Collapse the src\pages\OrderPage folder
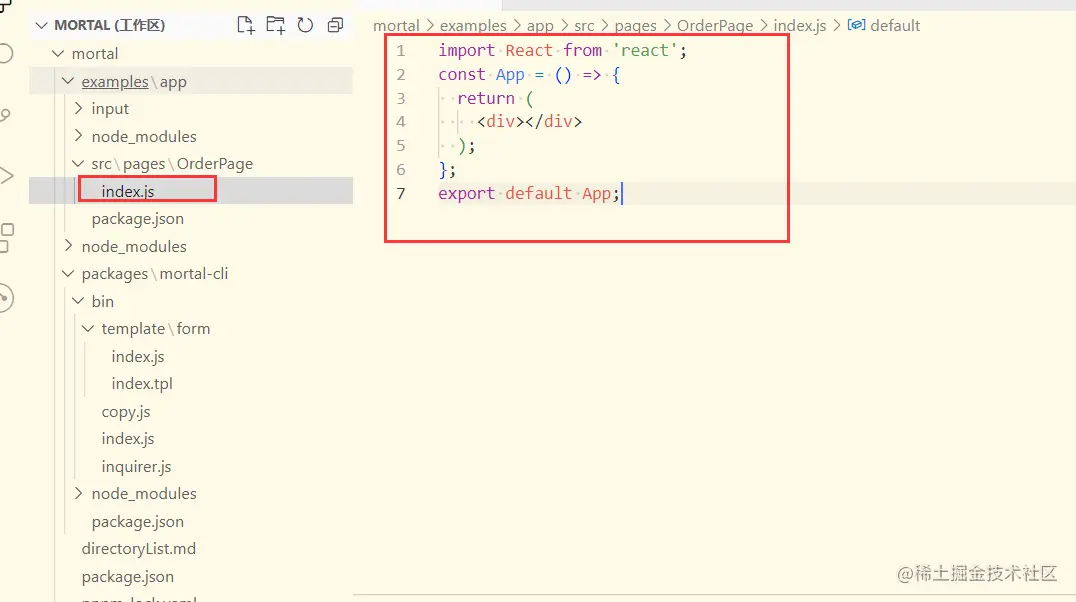Image resolution: width=1076 pixels, height=602 pixels. [x=78, y=163]
